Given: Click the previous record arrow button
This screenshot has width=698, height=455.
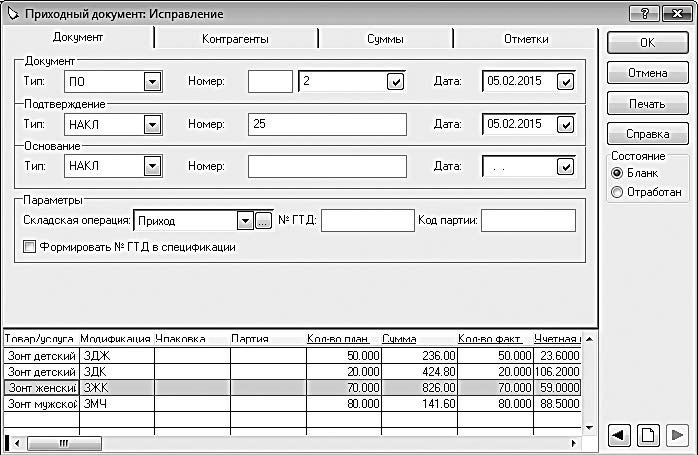Looking at the screenshot, I should (x=620, y=435).
